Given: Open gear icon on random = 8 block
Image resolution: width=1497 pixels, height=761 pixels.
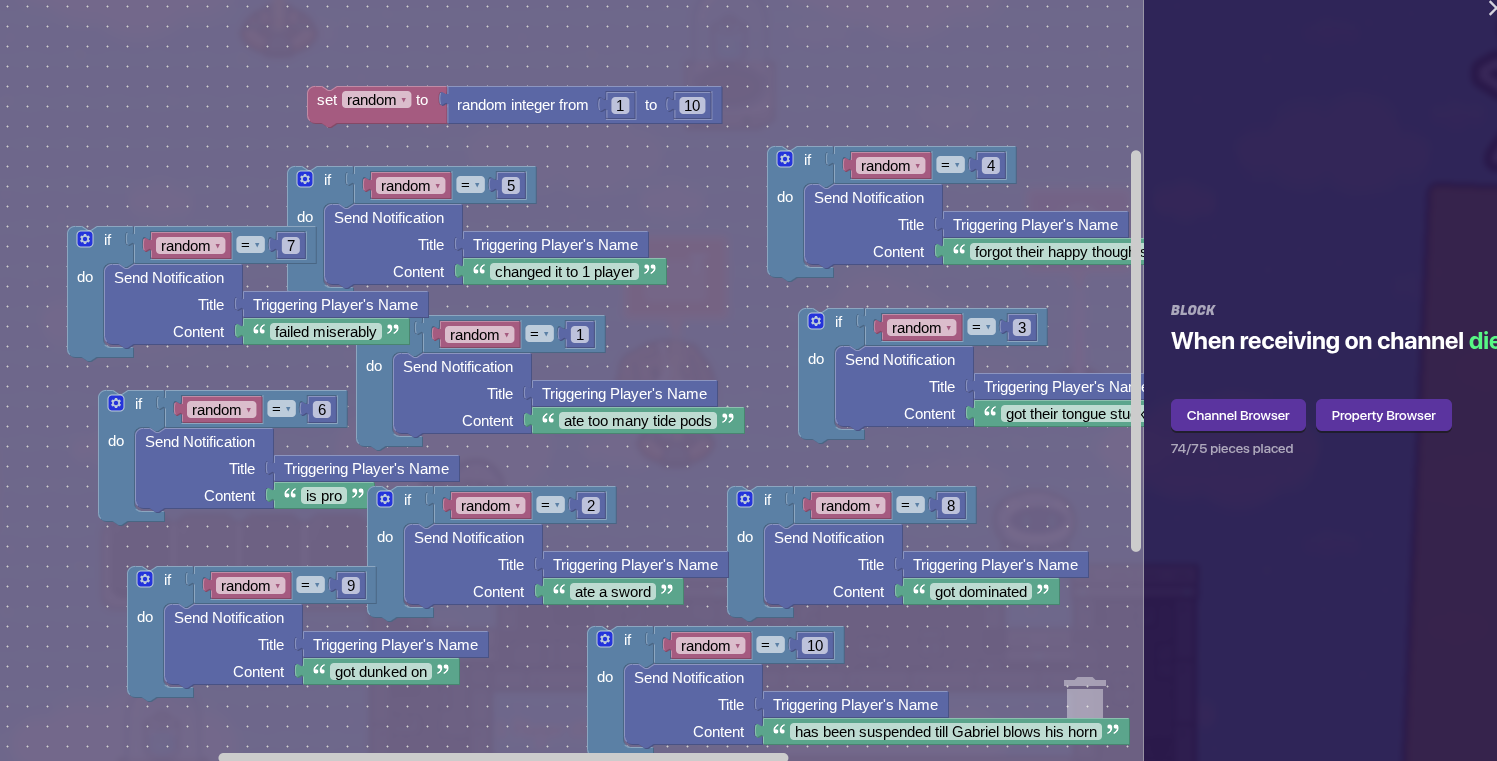Looking at the screenshot, I should click(745, 500).
